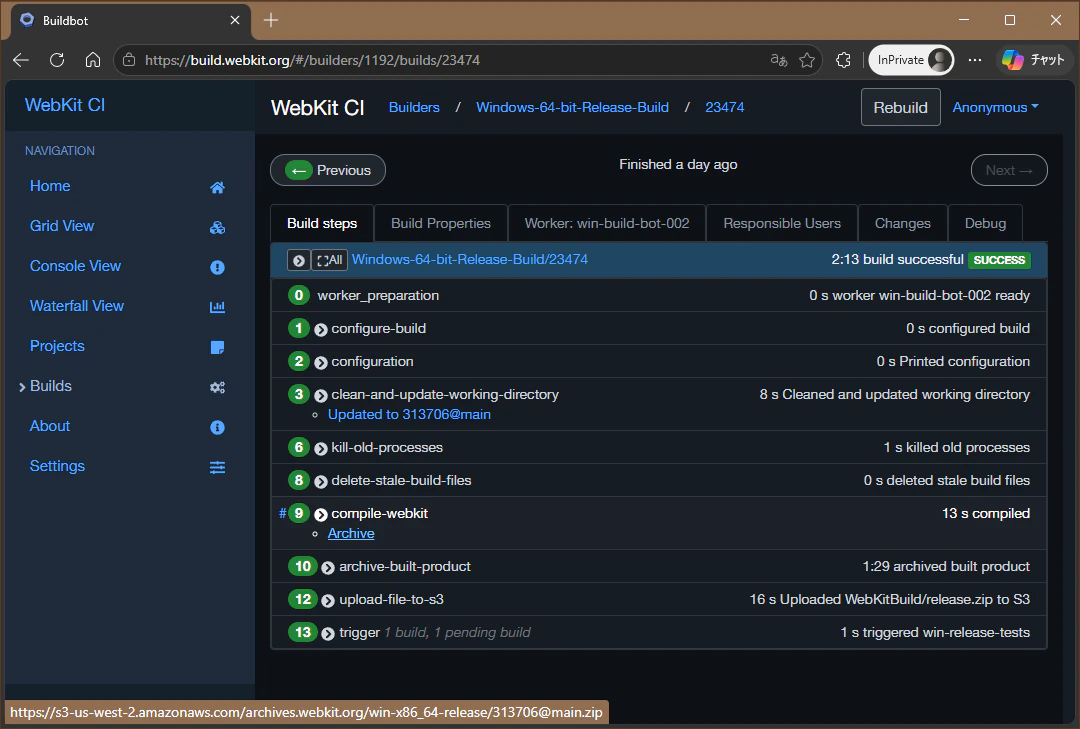
Task: Open the Waterfall View navigation link
Action: pos(76,306)
